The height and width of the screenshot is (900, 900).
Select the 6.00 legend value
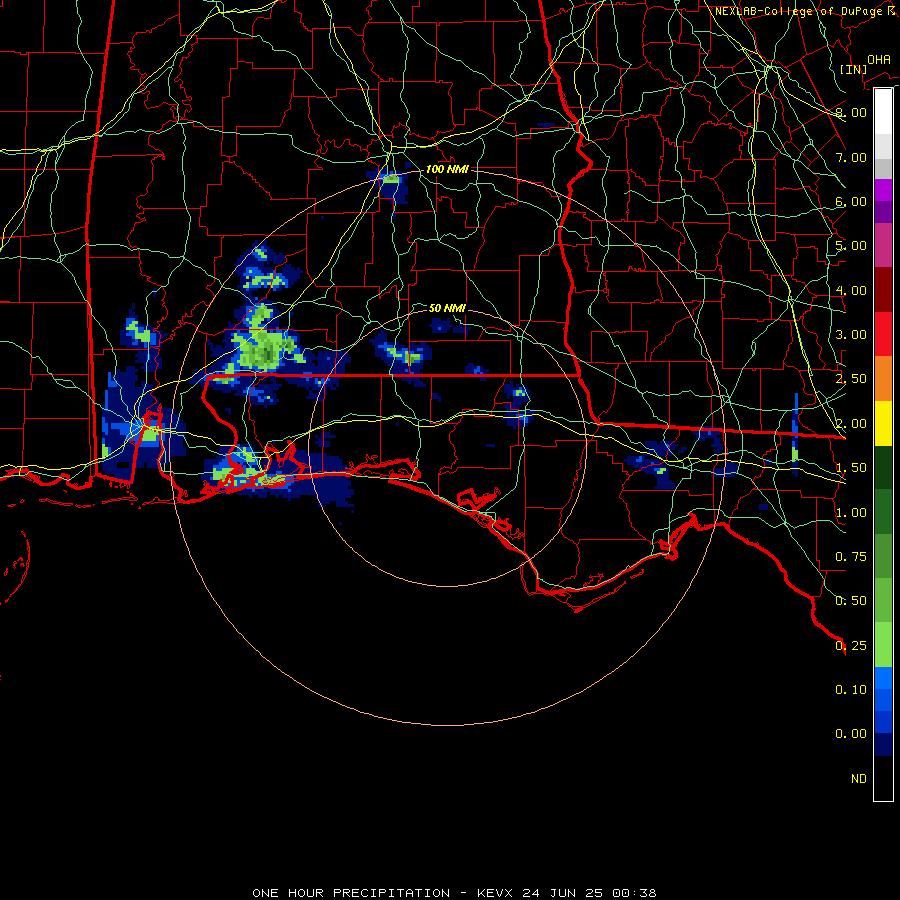pyautogui.click(x=851, y=201)
